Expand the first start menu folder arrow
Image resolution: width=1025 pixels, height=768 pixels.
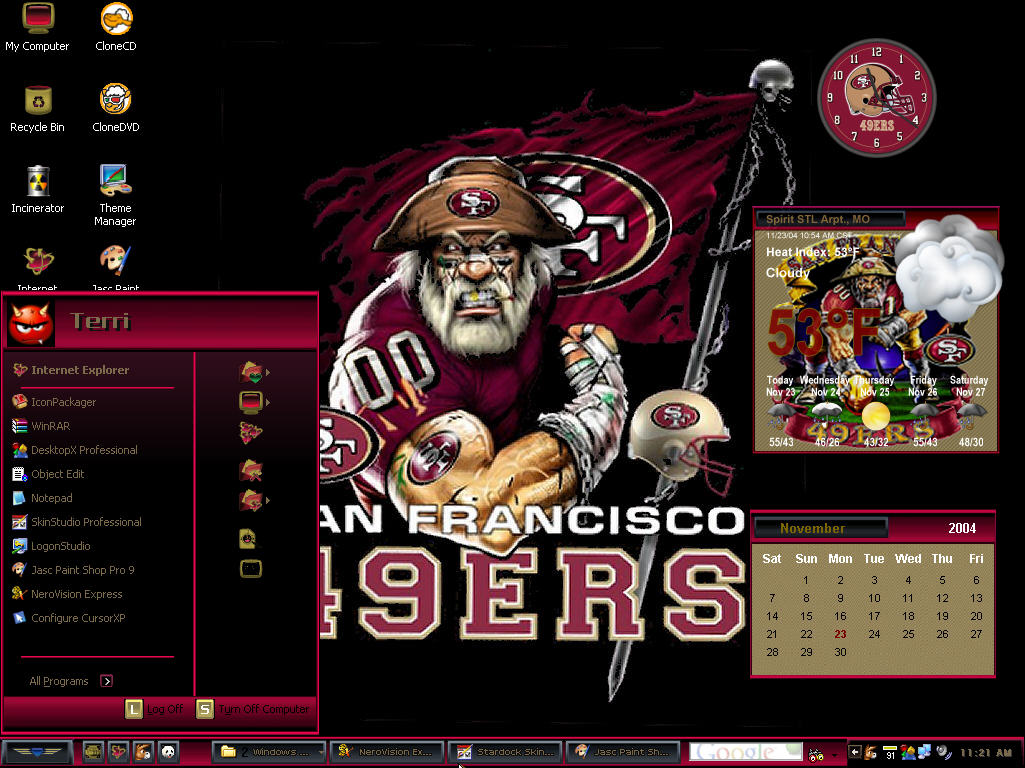[267, 373]
